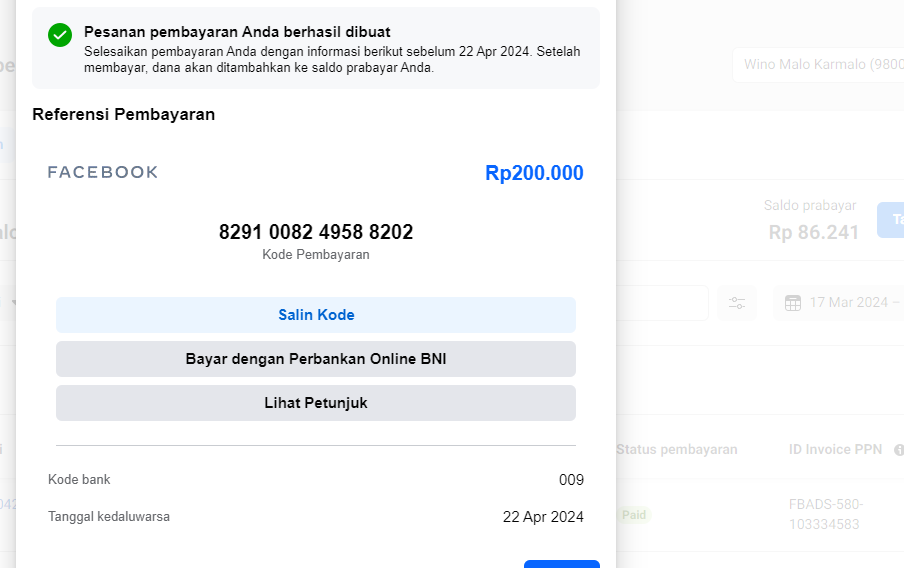The height and width of the screenshot is (568, 904).
Task: Open the filter sliders icon
Action: (x=737, y=303)
